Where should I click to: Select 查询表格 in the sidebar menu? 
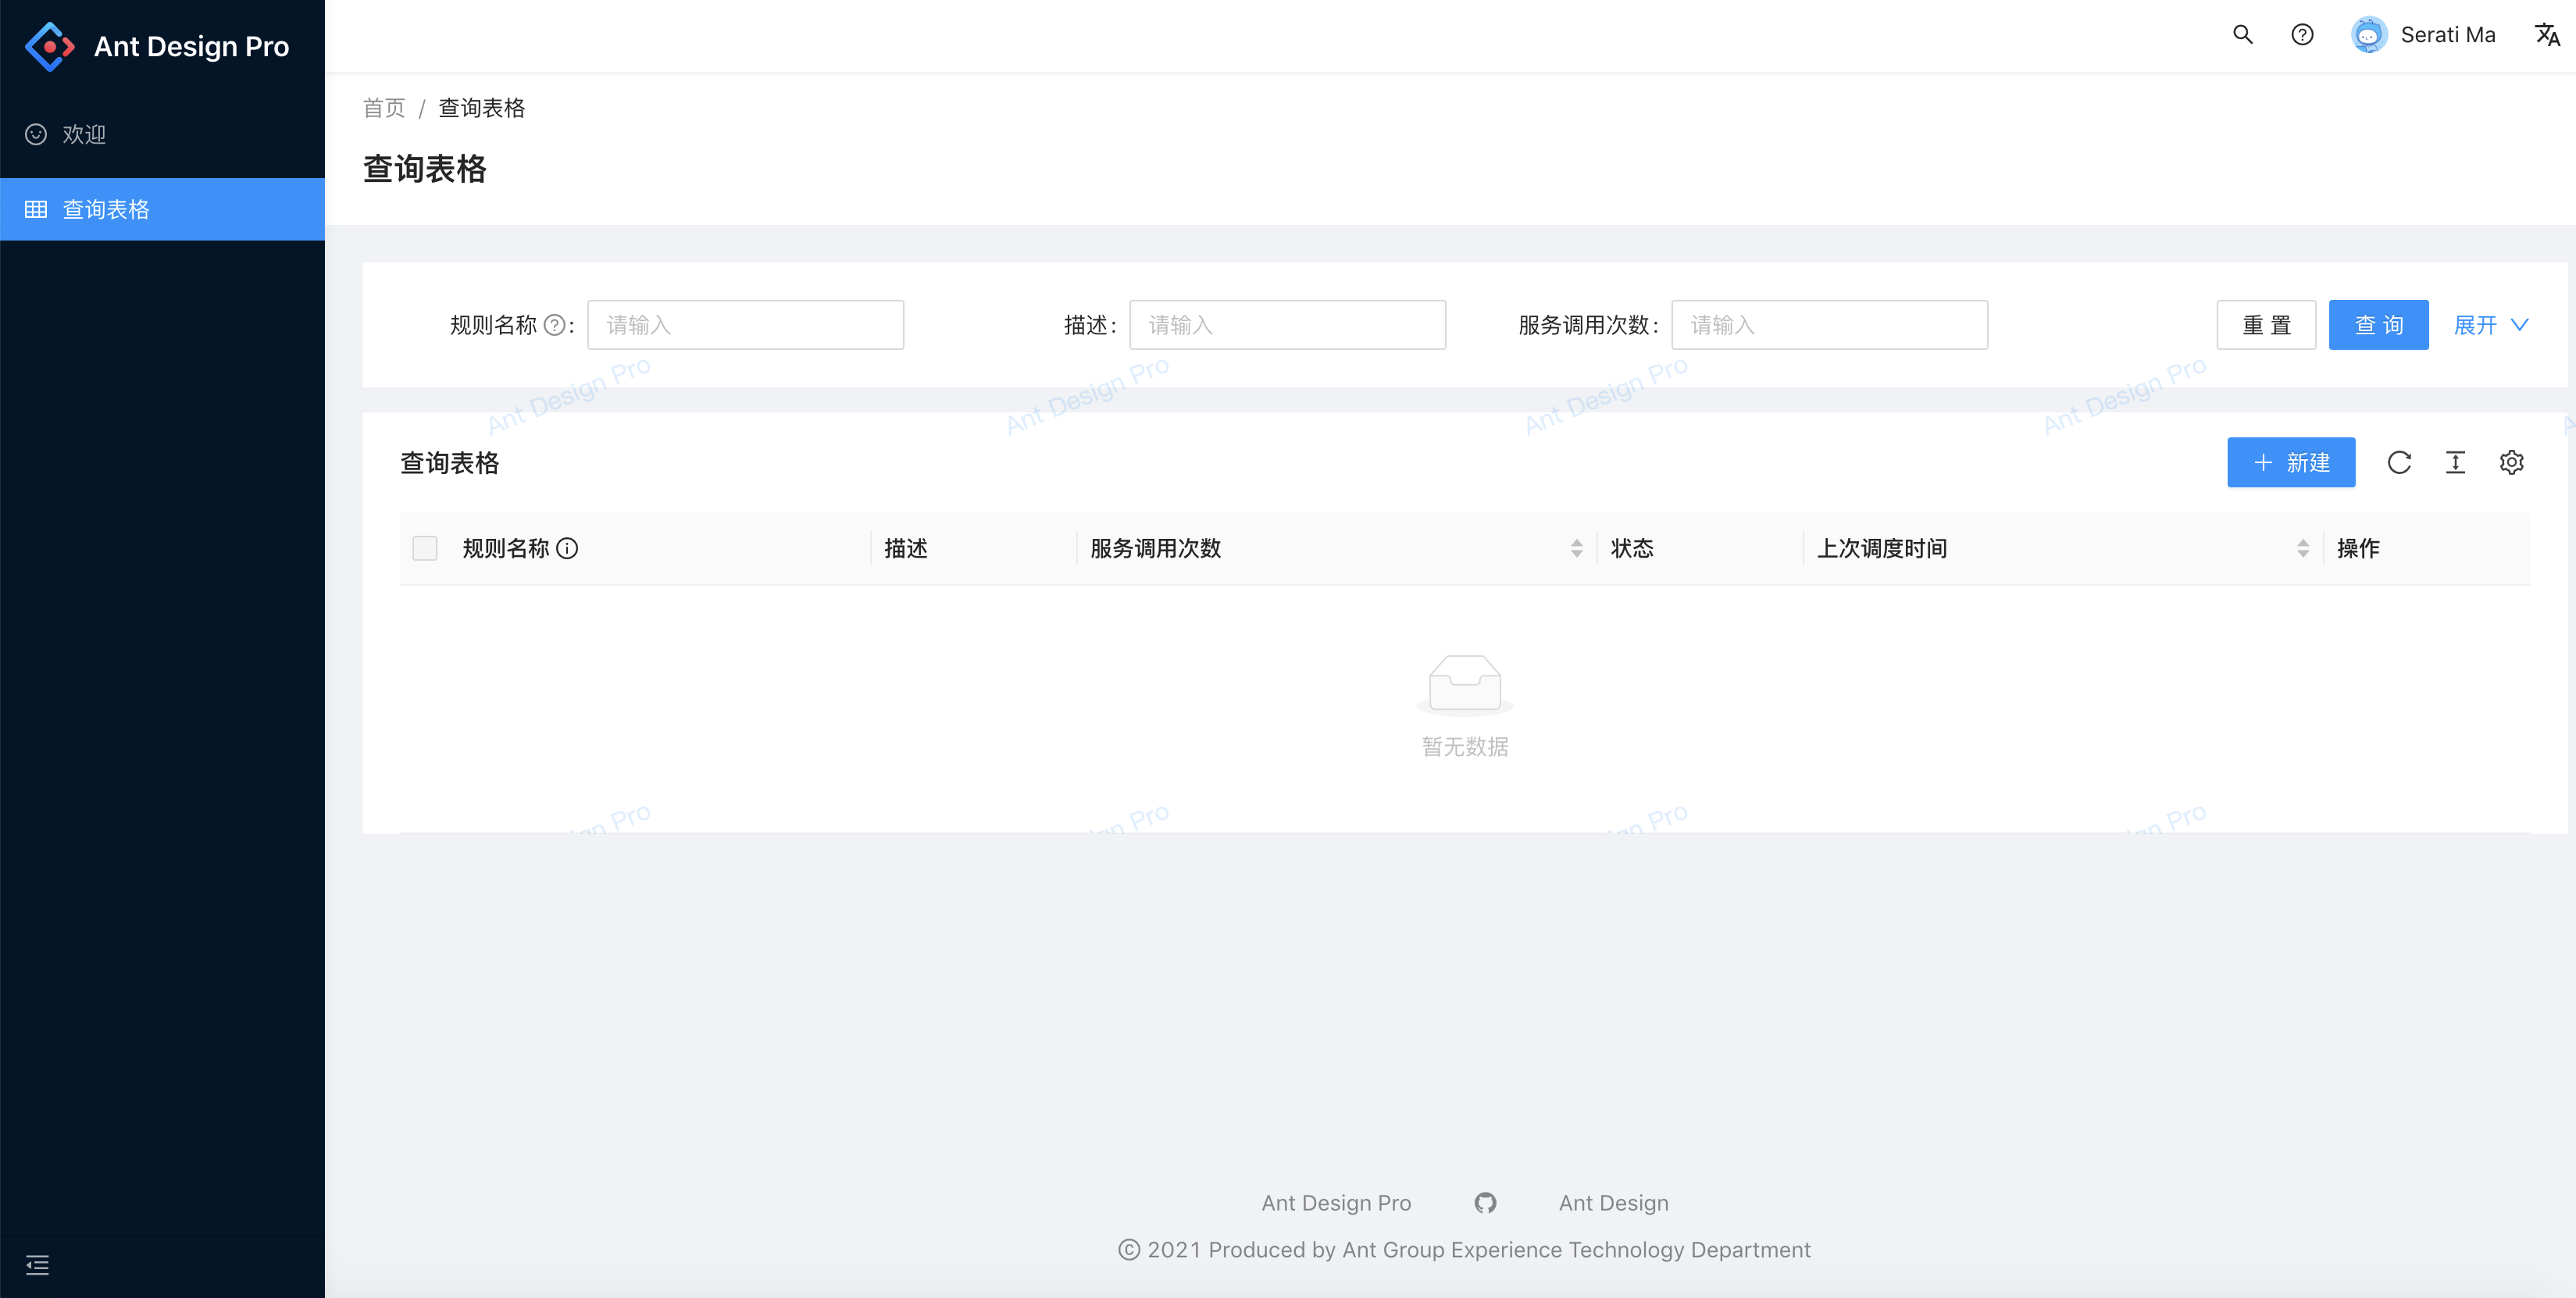pyautogui.click(x=105, y=209)
